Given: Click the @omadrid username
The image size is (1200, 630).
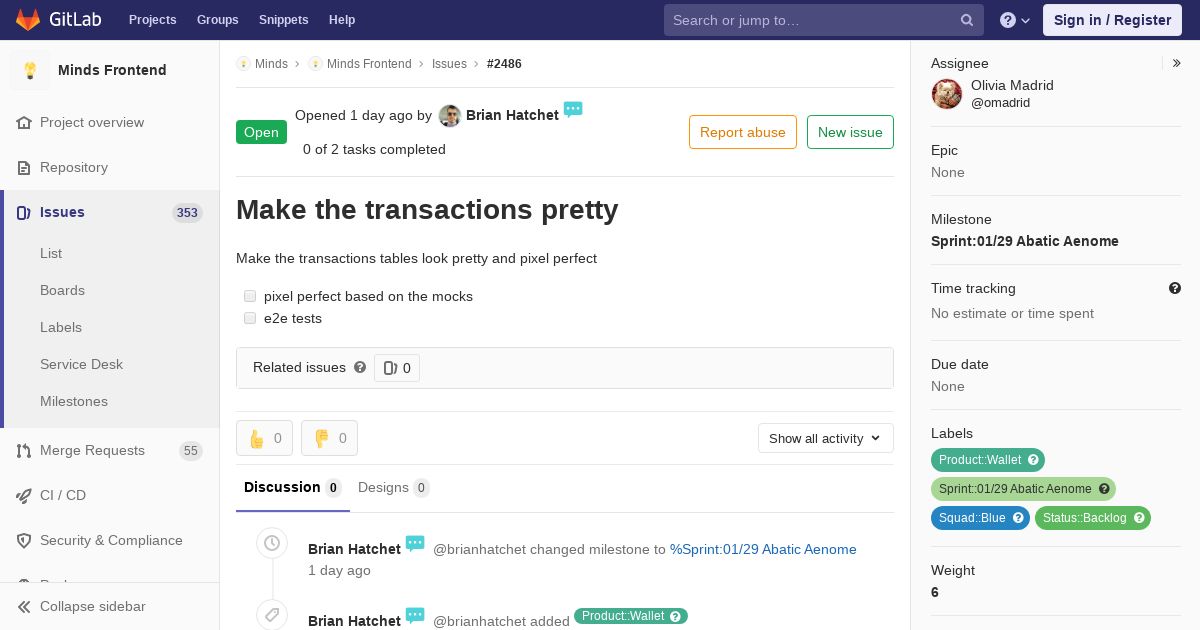Looking at the screenshot, I should [x=1000, y=103].
